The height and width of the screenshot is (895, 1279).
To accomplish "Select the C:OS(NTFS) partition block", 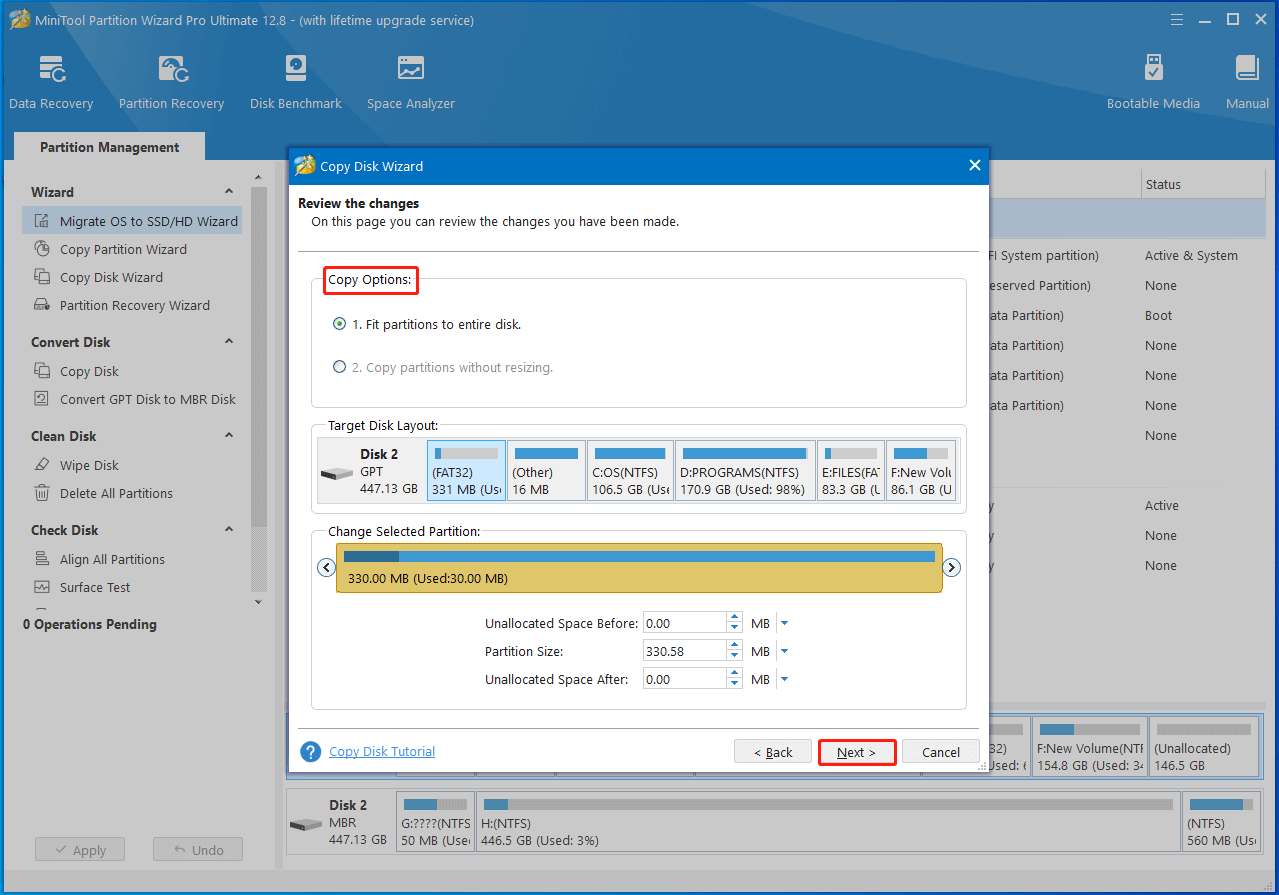I will pyautogui.click(x=630, y=470).
